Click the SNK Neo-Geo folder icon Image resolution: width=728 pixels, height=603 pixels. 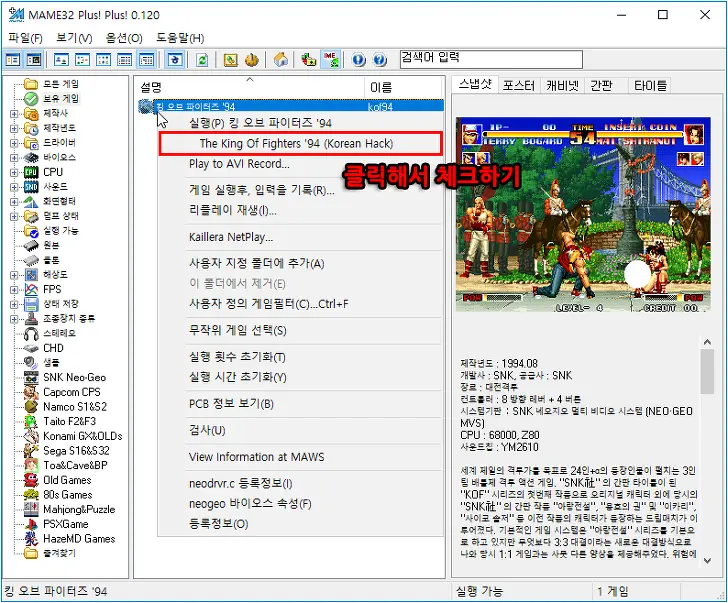(x=31, y=377)
